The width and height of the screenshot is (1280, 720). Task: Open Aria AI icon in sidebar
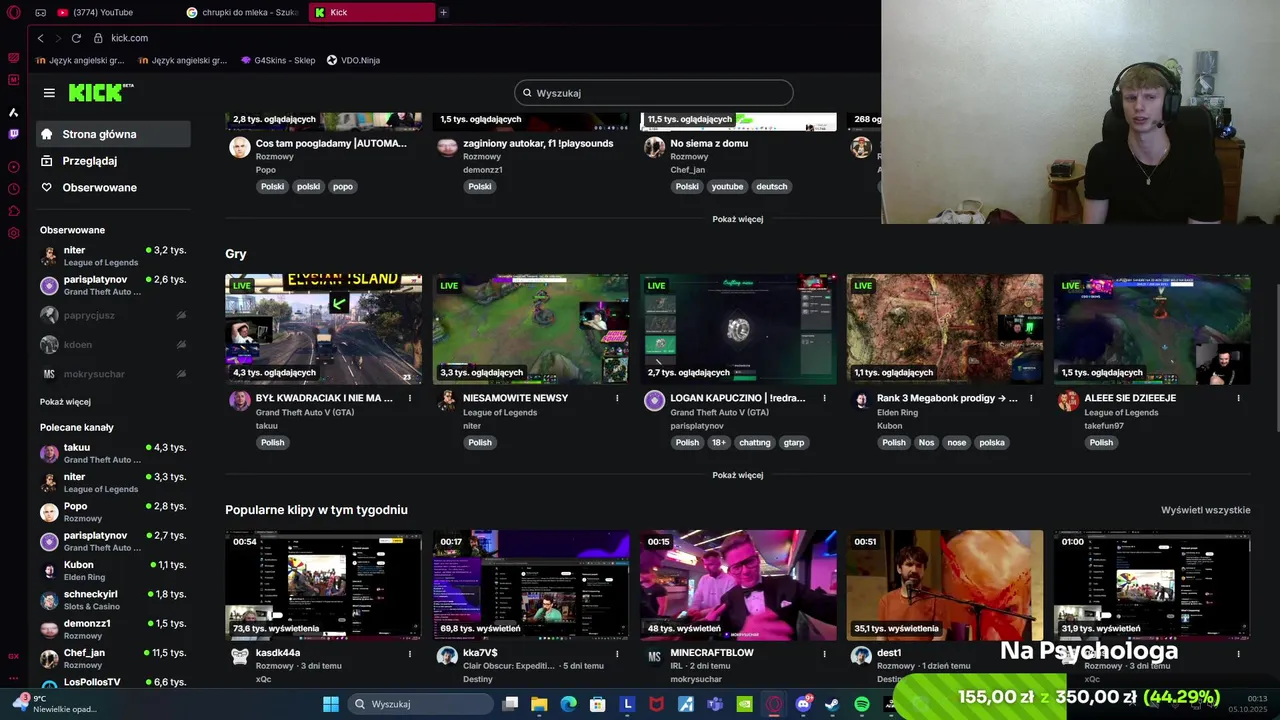click(14, 112)
